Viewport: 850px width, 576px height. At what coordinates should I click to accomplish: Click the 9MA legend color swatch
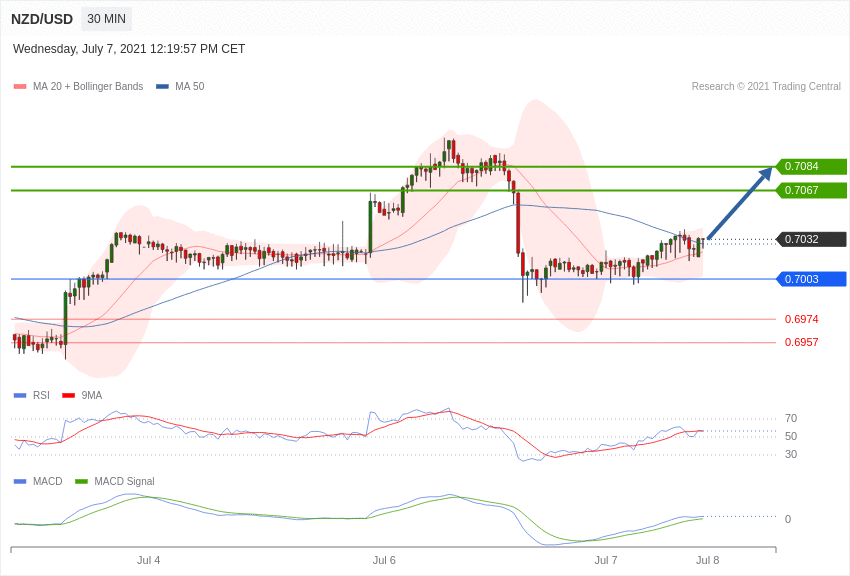pyautogui.click(x=68, y=396)
